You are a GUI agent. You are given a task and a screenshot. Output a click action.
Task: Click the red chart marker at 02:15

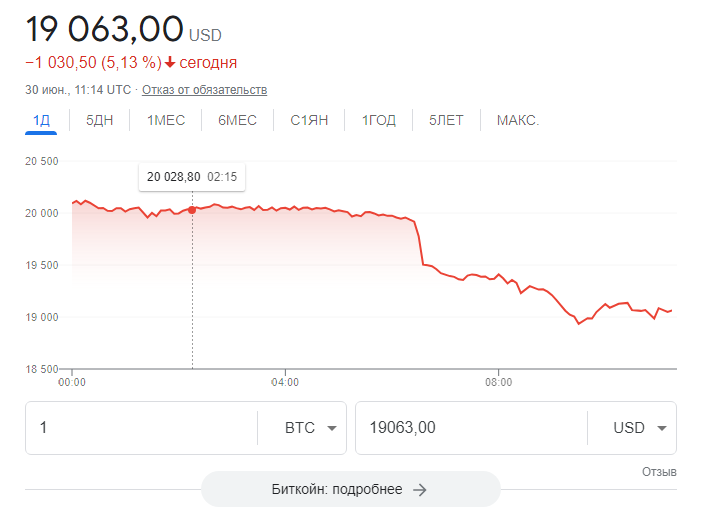[x=192, y=210]
